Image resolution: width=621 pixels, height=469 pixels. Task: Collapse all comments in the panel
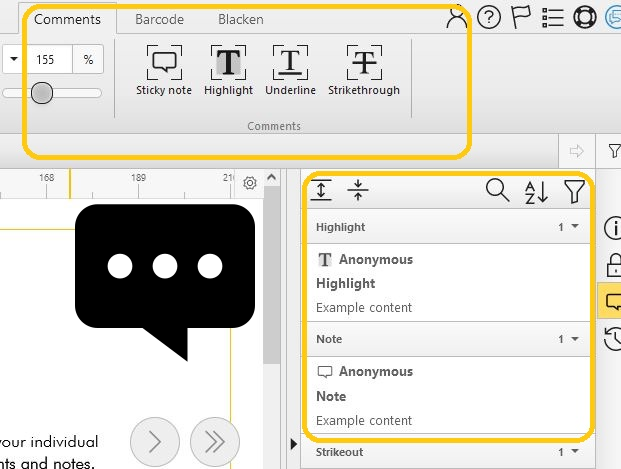pyautogui.click(x=358, y=190)
